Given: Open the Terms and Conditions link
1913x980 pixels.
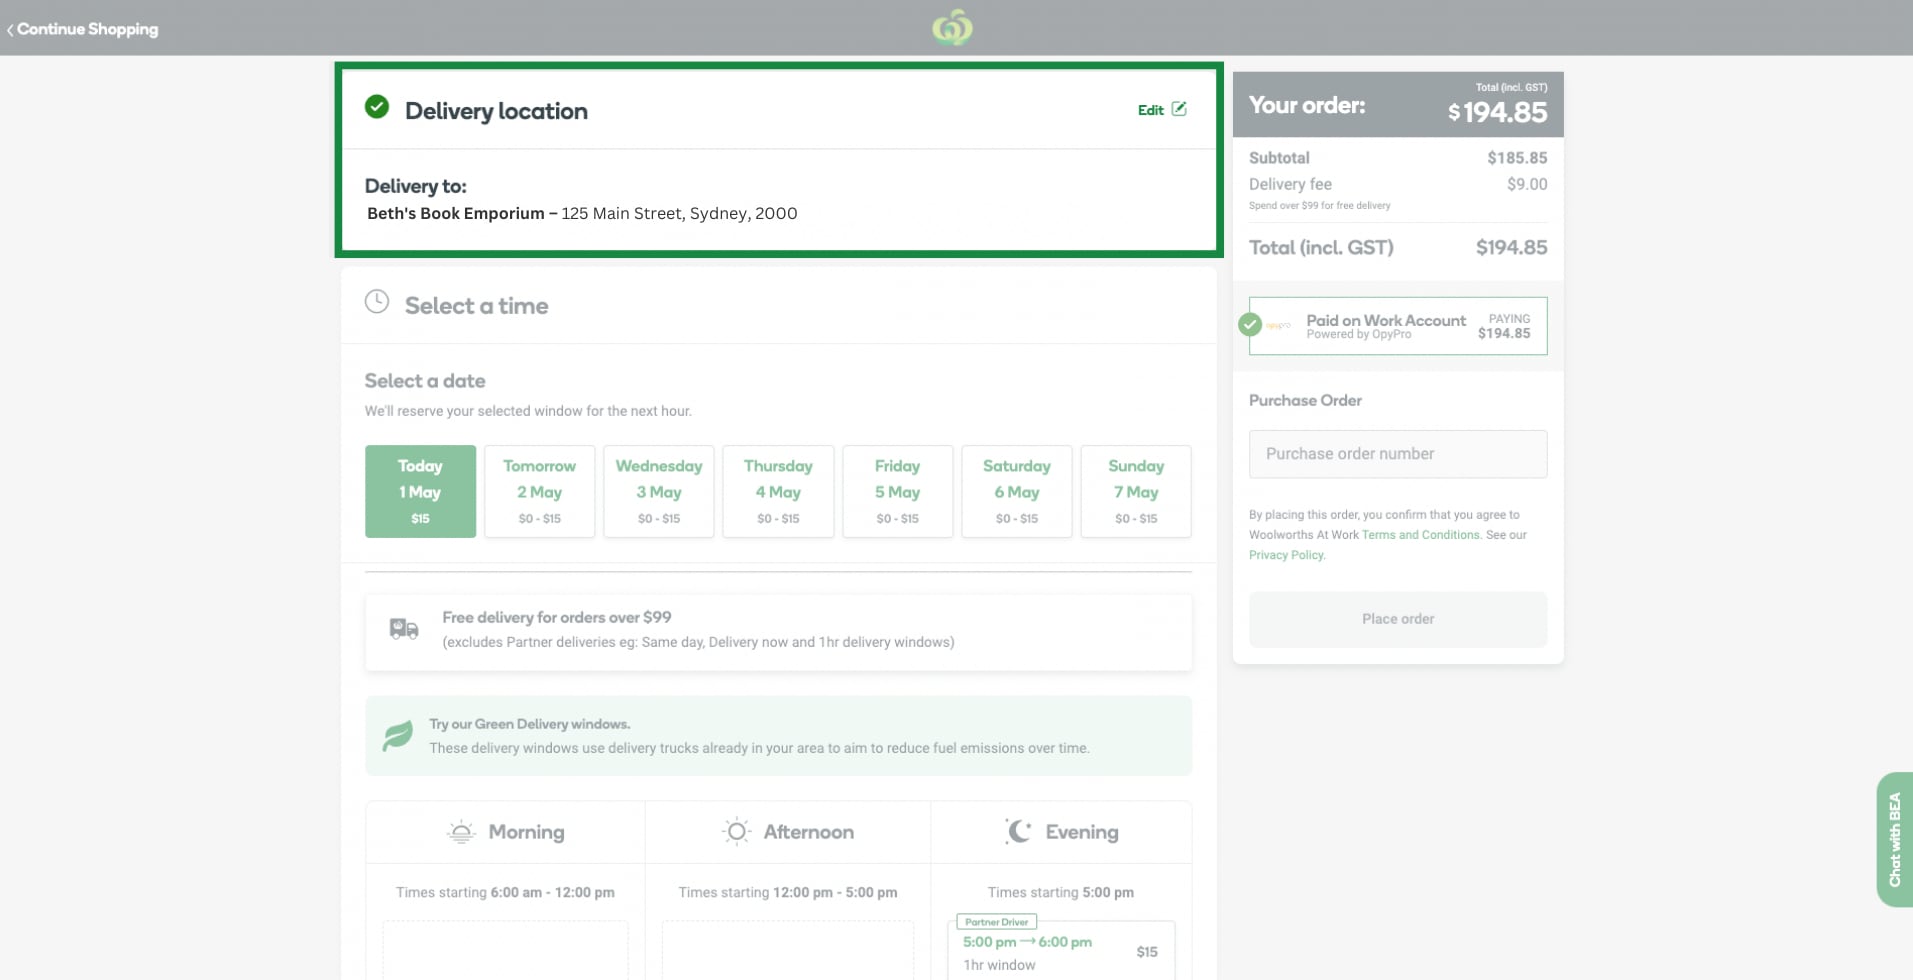Looking at the screenshot, I should point(1419,535).
